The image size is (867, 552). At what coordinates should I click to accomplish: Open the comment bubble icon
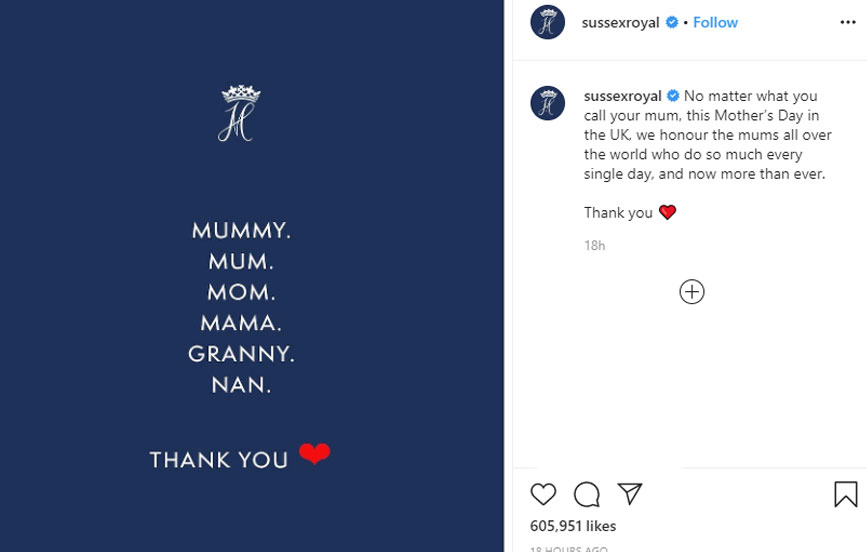tap(587, 494)
